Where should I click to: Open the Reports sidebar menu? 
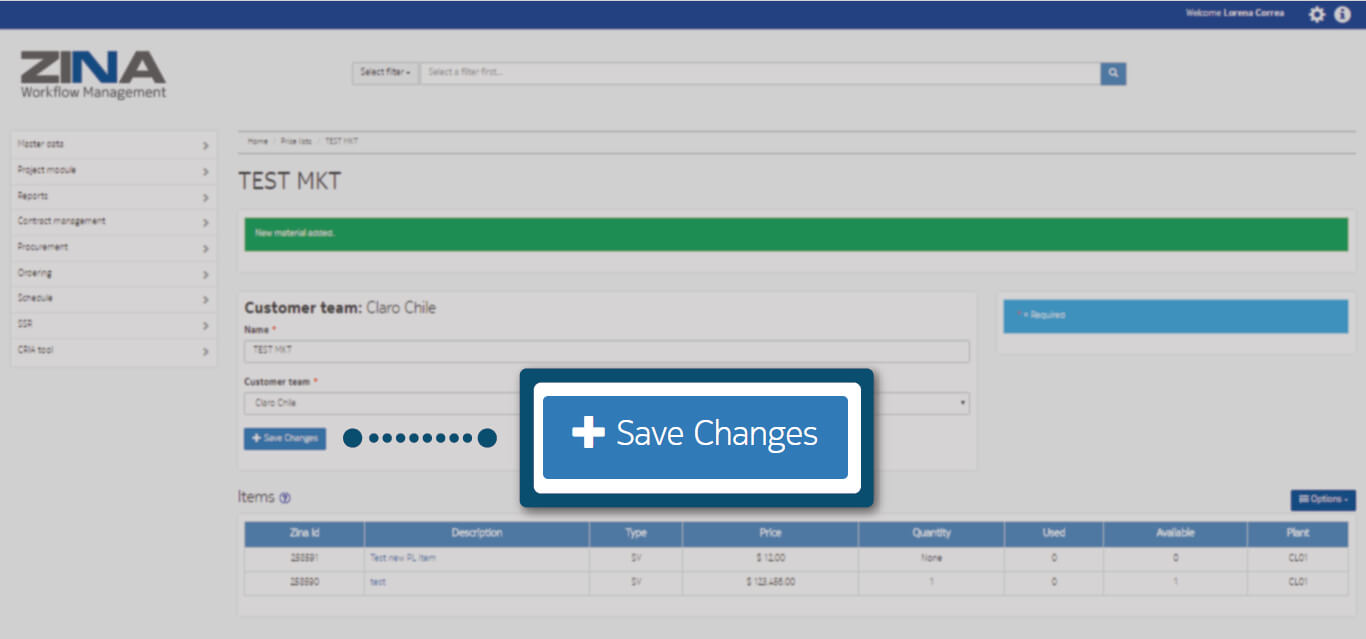(x=113, y=197)
